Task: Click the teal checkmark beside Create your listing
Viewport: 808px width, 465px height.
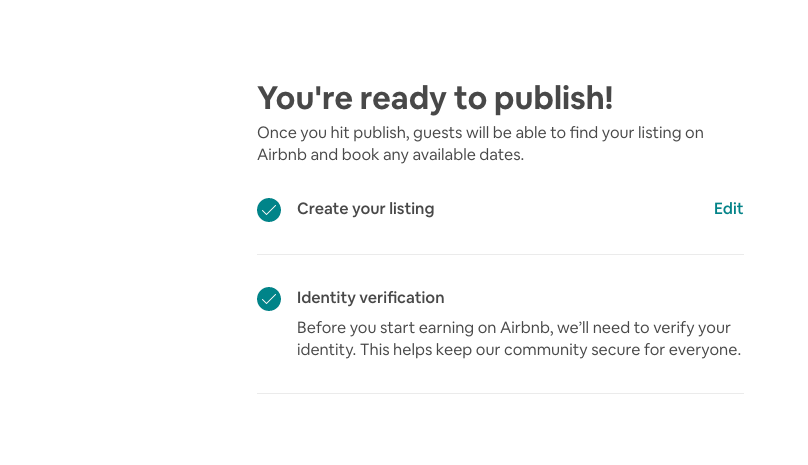Action: pos(269,210)
